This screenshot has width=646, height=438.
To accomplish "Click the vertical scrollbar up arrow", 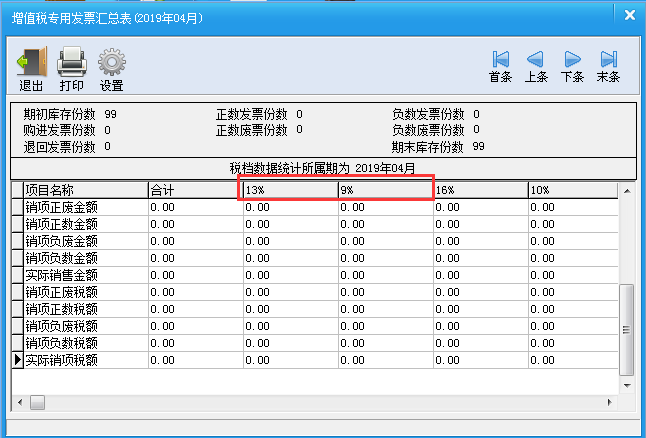I will [x=628, y=188].
